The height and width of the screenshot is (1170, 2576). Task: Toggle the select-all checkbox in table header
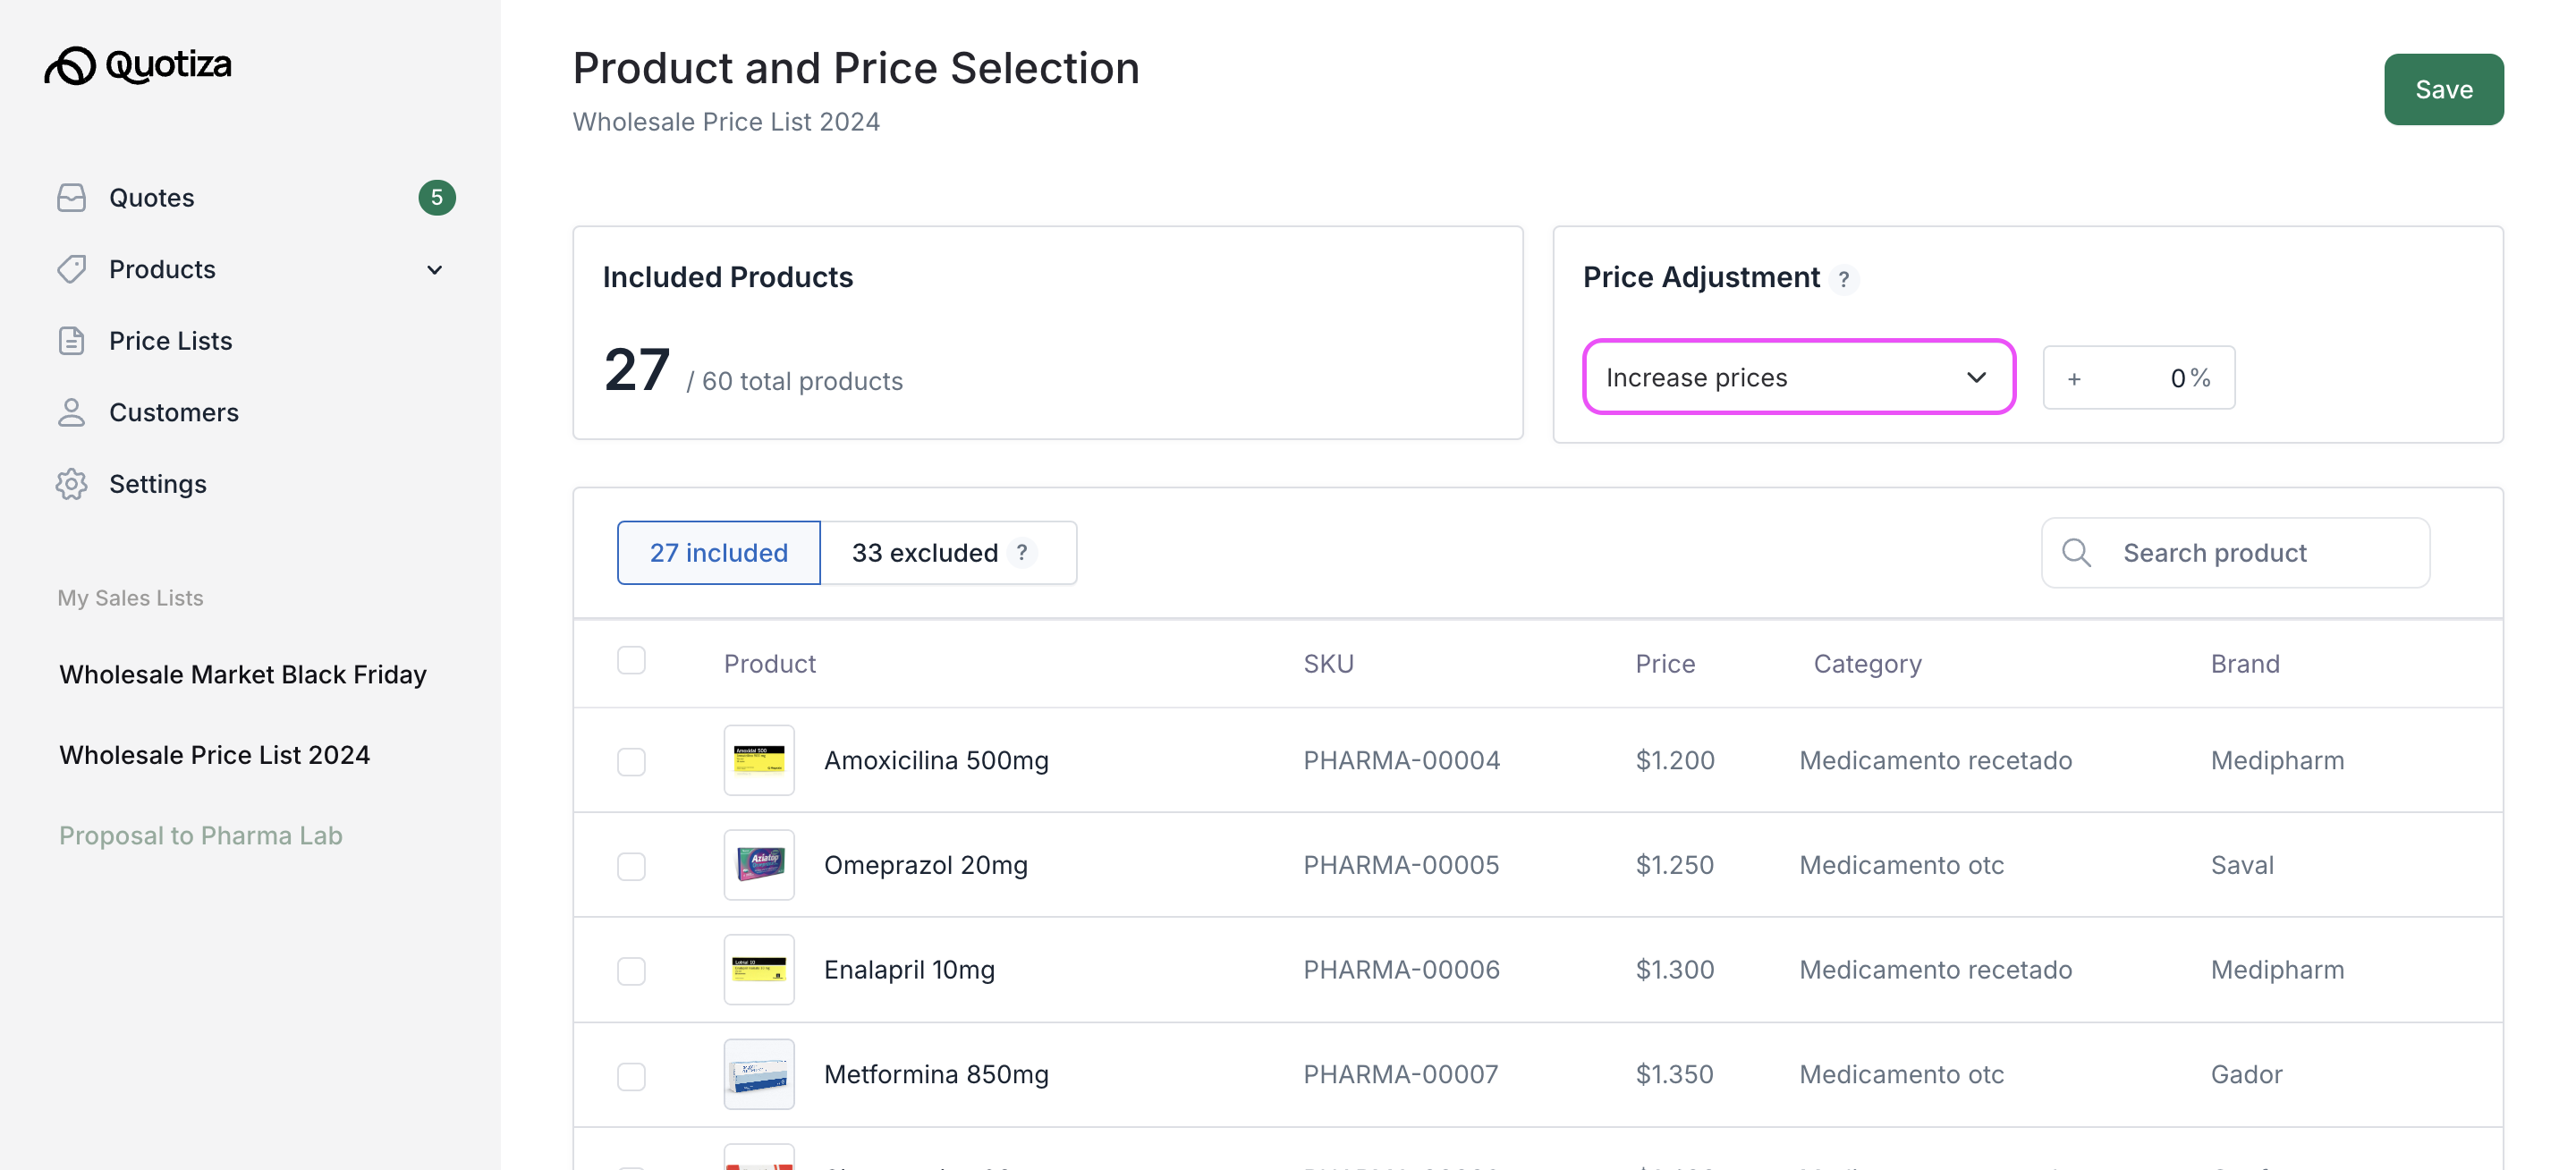tap(631, 661)
